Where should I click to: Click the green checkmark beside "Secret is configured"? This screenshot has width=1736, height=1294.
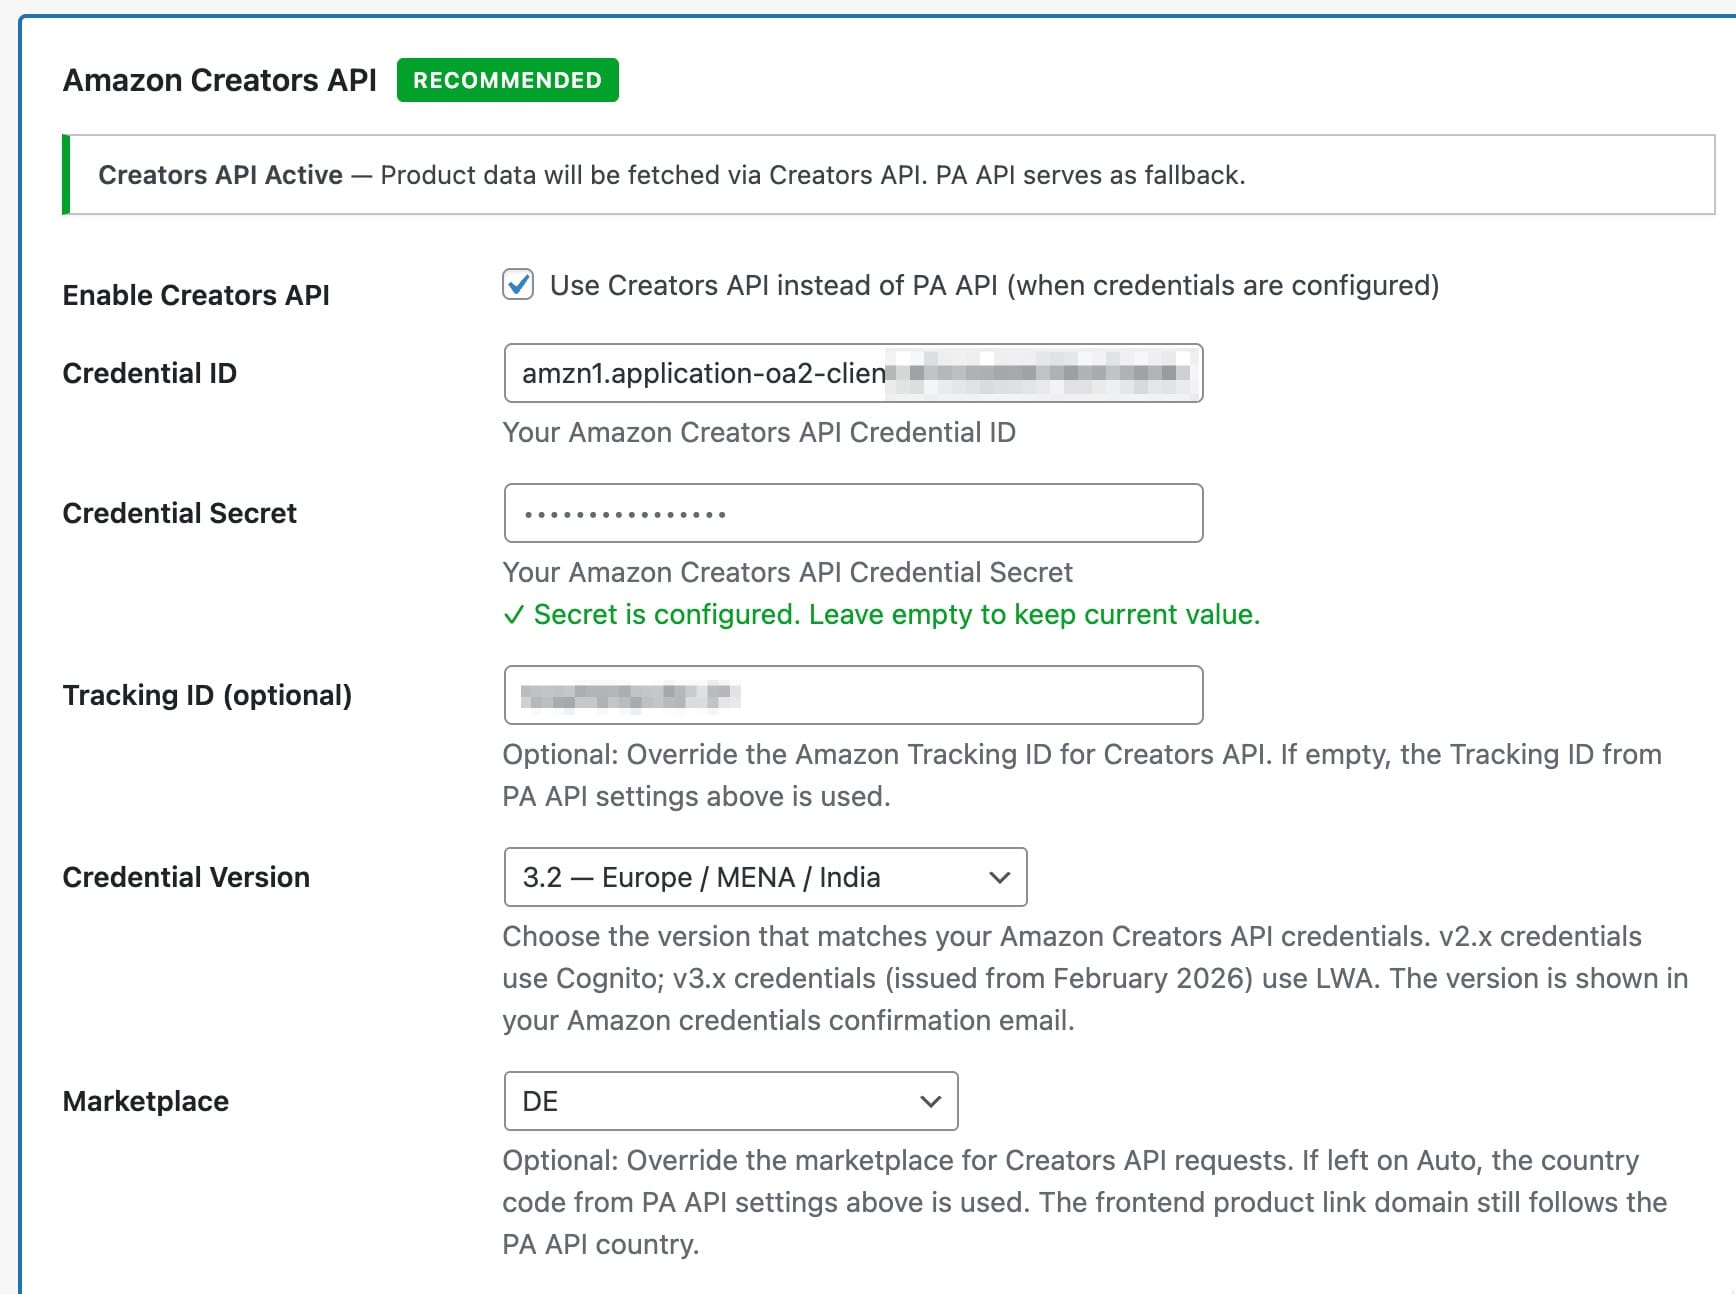tap(513, 615)
